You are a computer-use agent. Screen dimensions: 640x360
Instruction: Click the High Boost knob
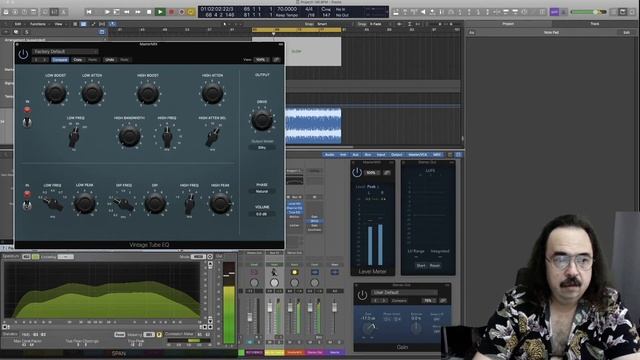click(x=148, y=93)
